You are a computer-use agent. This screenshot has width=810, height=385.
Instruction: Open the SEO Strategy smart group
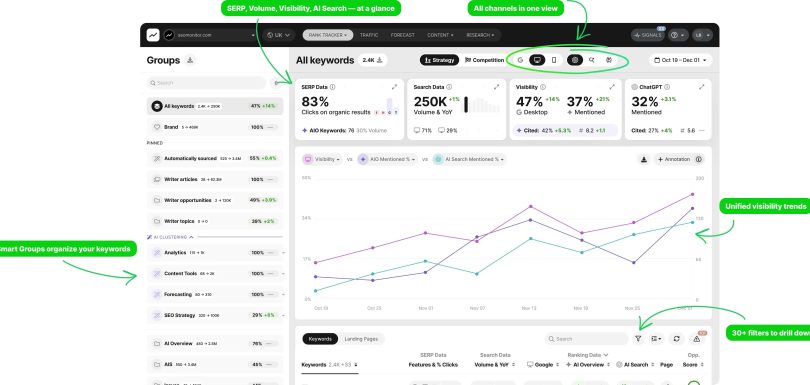coord(215,315)
